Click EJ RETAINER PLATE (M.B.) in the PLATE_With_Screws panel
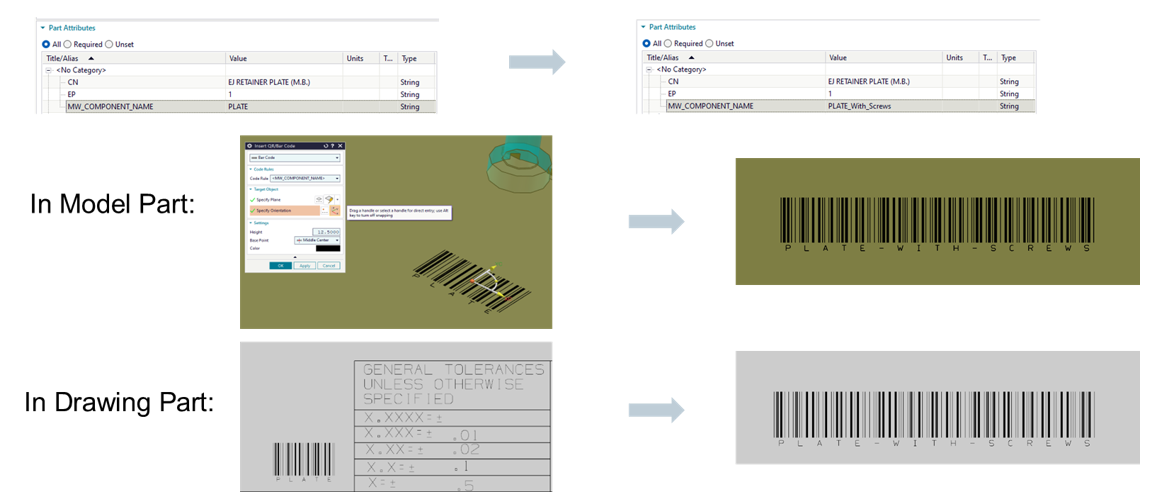The width and height of the screenshot is (1167, 502). pyautogui.click(x=869, y=81)
